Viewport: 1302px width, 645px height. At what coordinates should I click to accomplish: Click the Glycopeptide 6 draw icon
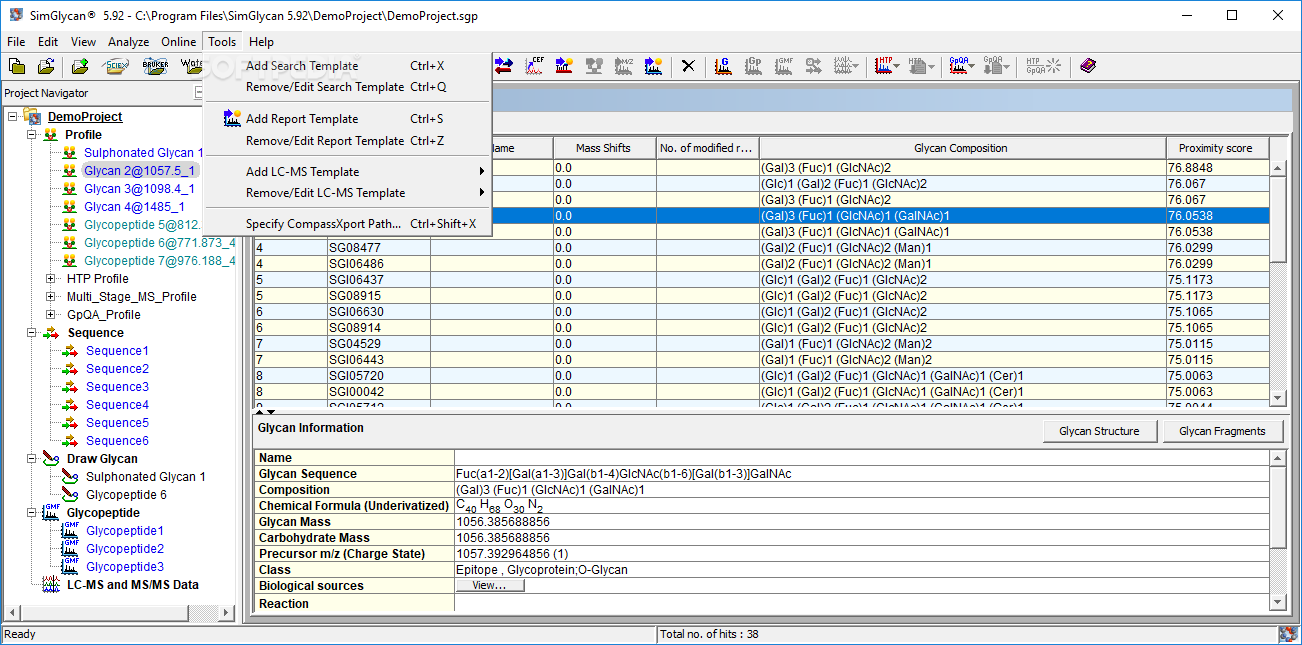coord(69,495)
